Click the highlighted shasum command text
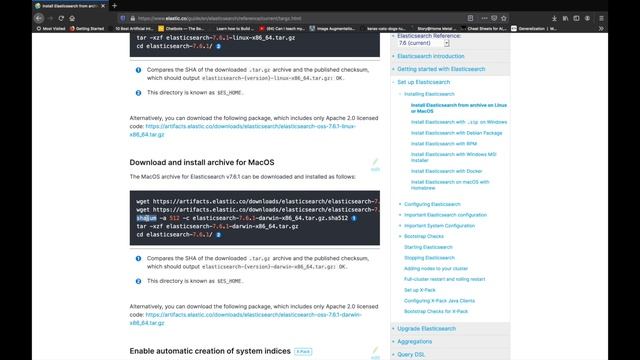 tap(146, 218)
